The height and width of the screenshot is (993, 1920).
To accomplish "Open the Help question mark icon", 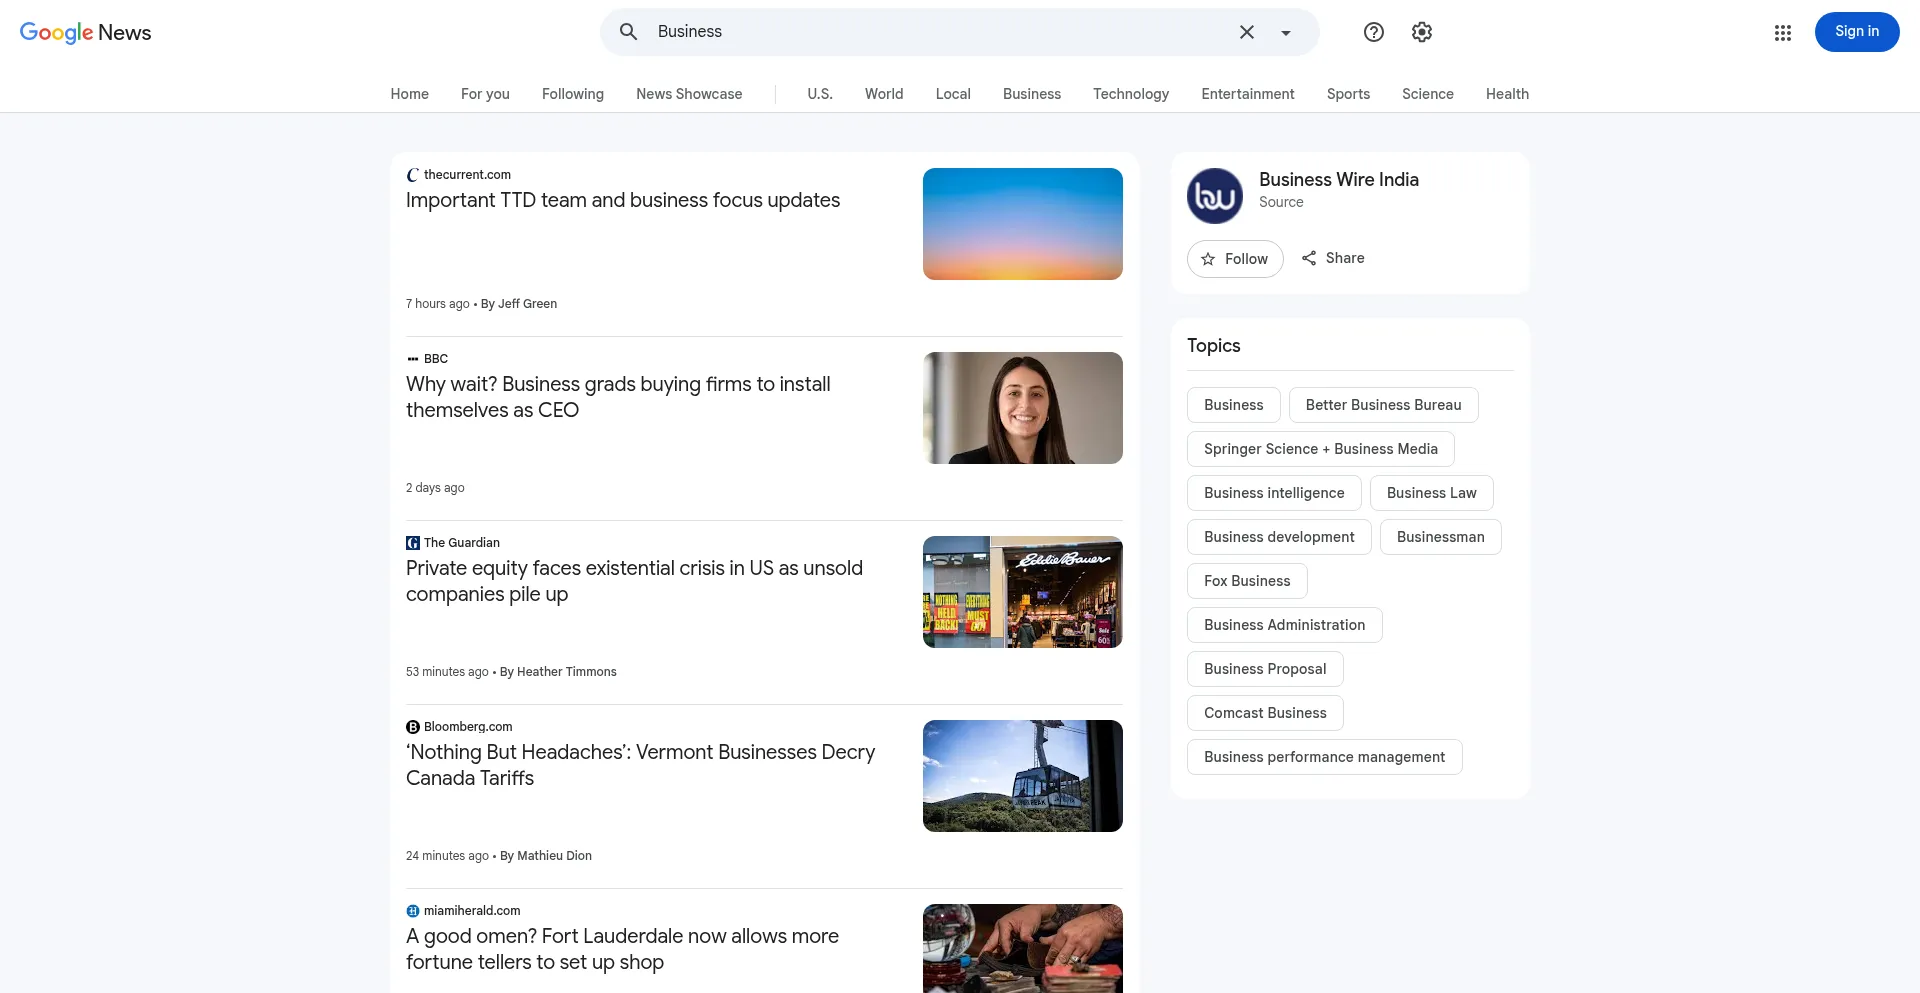I will point(1374,32).
